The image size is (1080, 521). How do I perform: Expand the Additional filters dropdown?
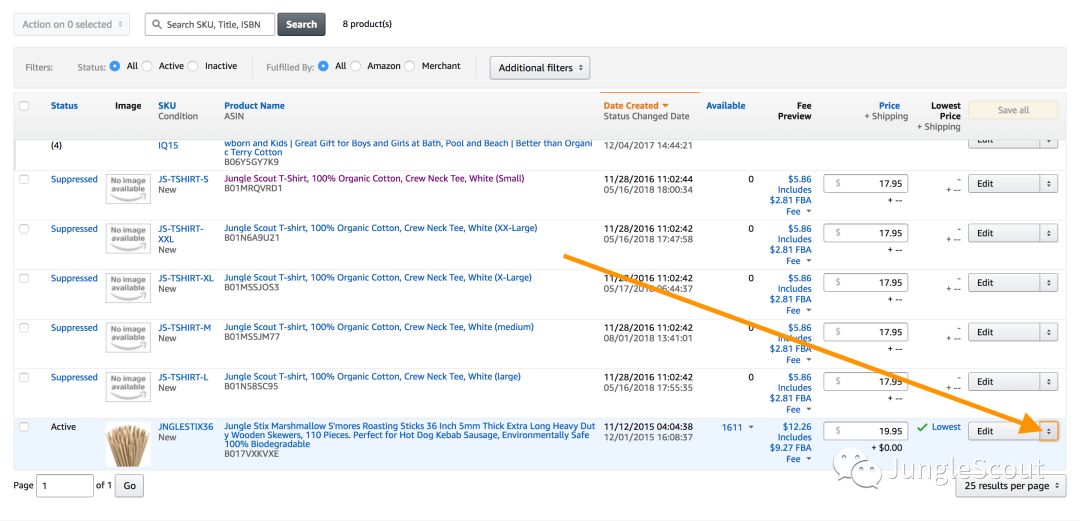pos(539,68)
